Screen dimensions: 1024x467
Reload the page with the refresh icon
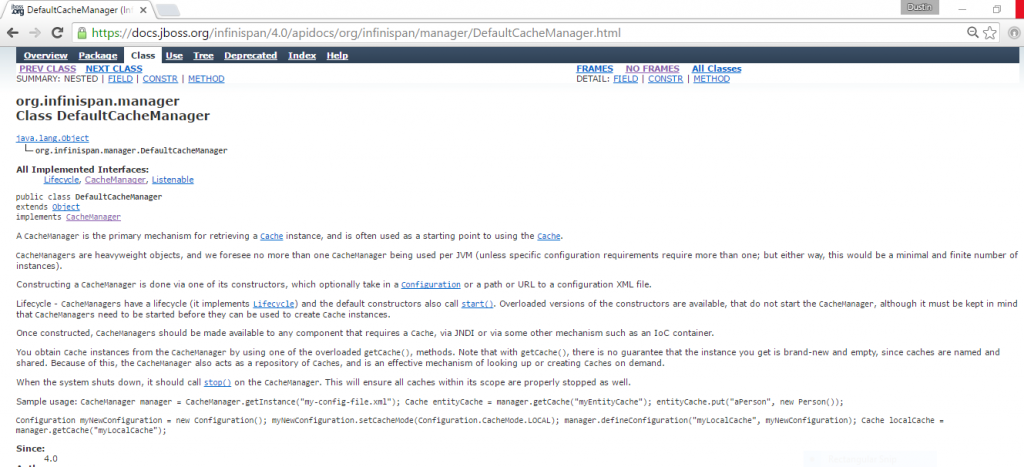(x=57, y=33)
